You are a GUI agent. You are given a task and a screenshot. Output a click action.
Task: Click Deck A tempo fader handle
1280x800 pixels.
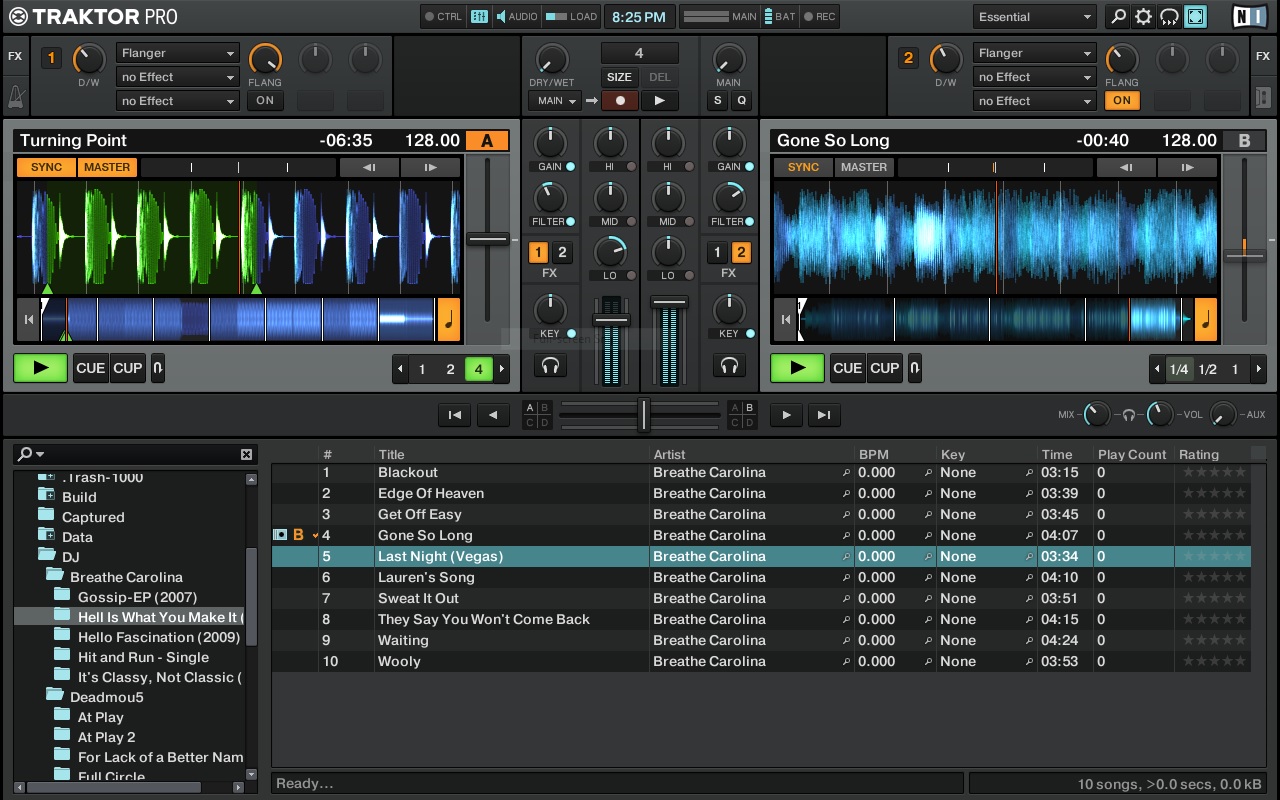point(488,239)
